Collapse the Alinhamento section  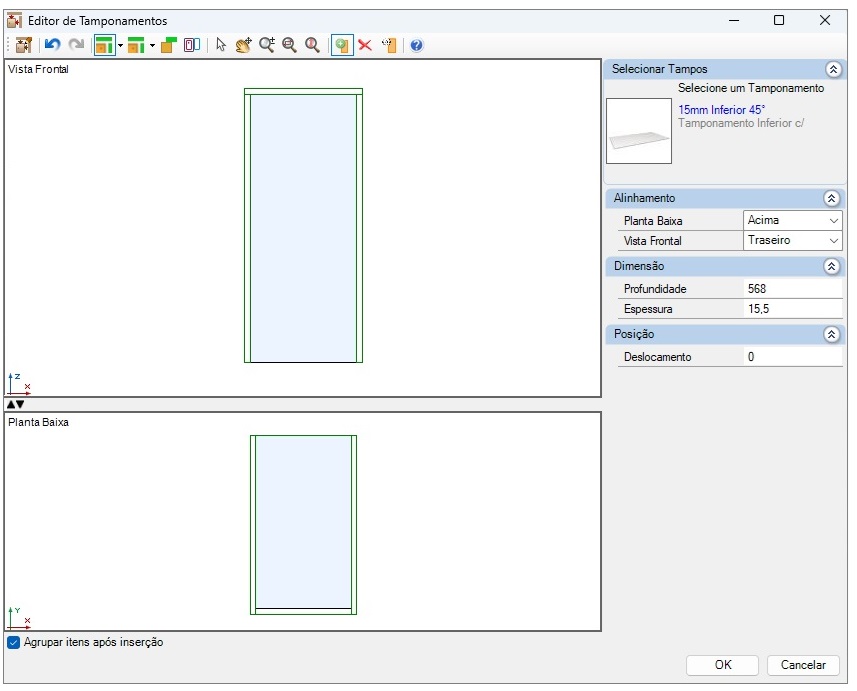832,199
